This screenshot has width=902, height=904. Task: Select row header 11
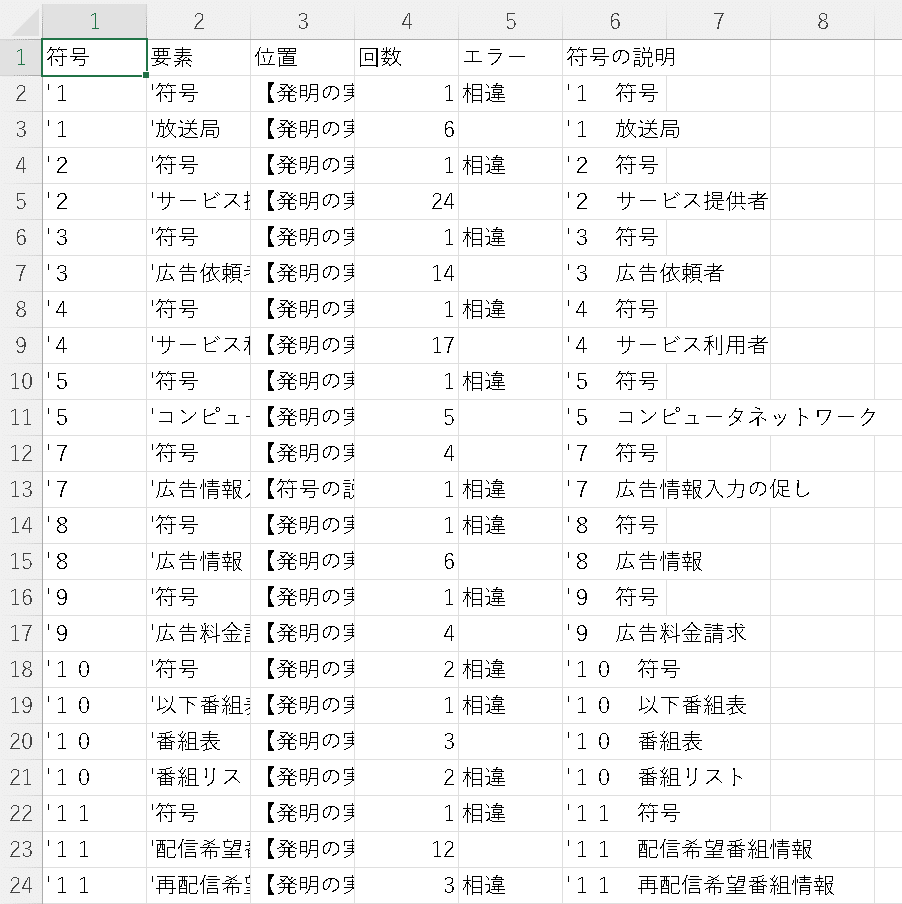[x=21, y=417]
